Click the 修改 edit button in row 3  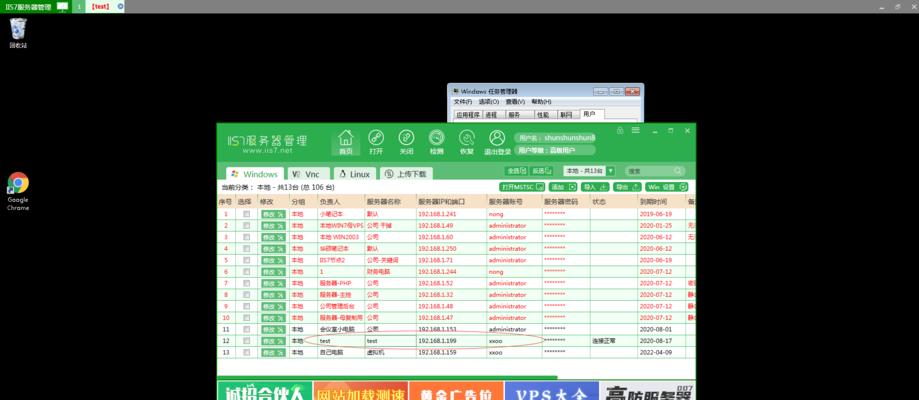[x=273, y=237]
